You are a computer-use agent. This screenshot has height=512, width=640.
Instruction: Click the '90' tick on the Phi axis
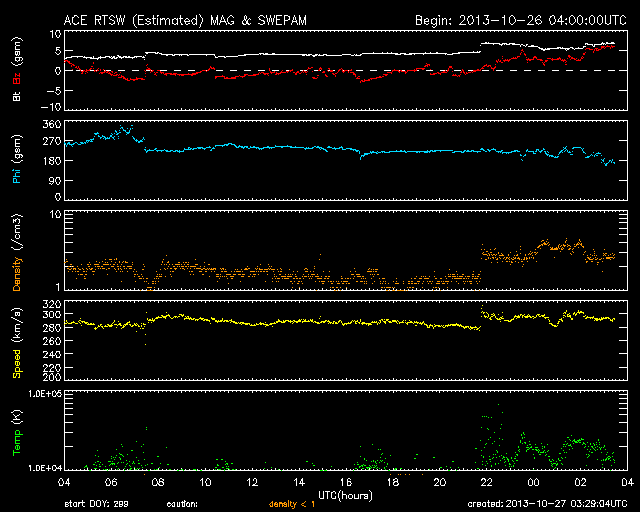56,180
